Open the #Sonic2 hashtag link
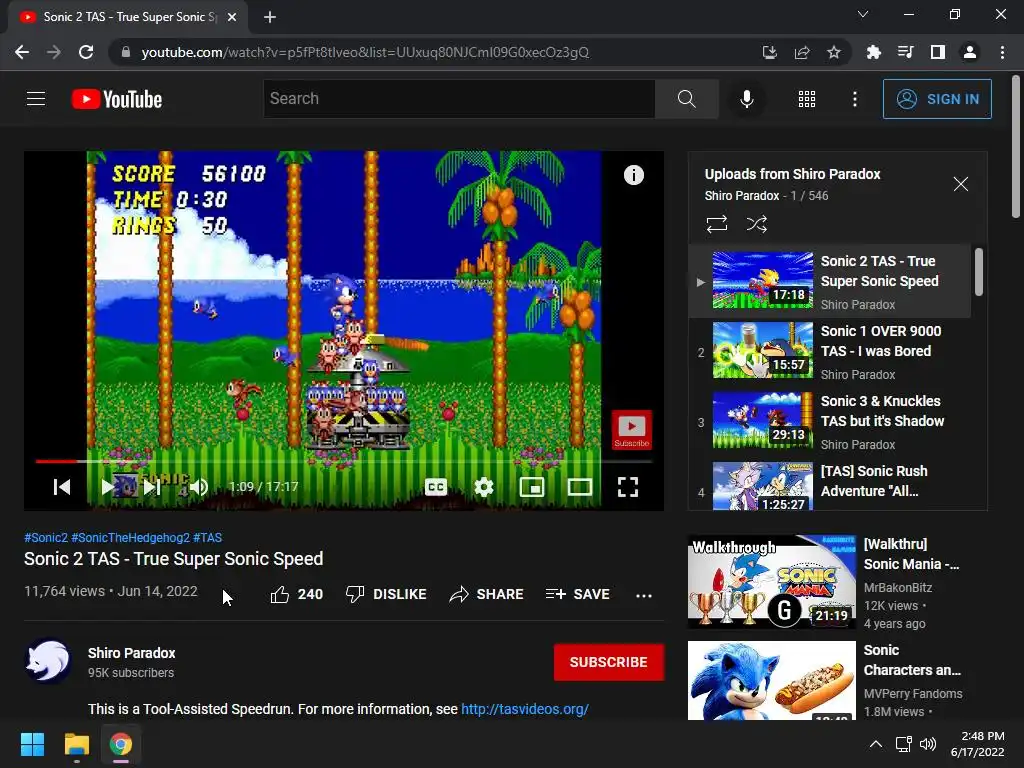This screenshot has height=768, width=1024. 46,537
